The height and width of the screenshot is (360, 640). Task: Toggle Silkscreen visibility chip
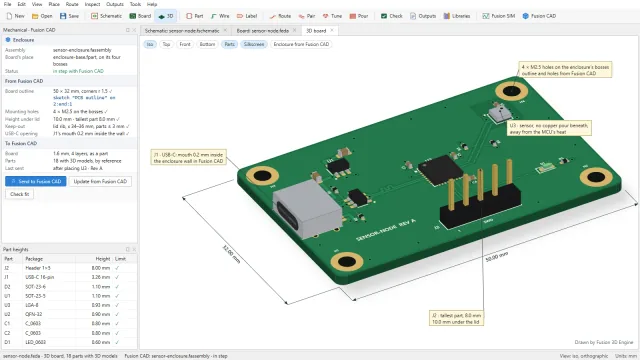click(x=254, y=44)
